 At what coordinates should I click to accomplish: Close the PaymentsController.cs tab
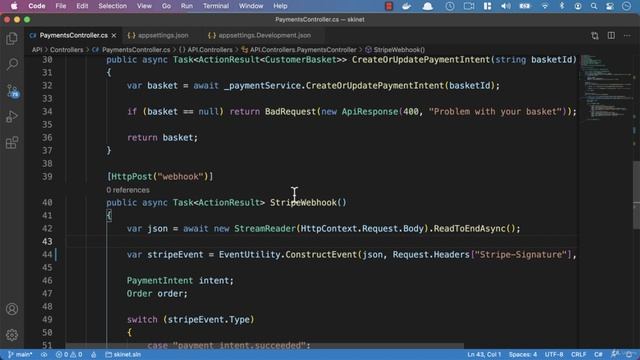click(x=114, y=36)
